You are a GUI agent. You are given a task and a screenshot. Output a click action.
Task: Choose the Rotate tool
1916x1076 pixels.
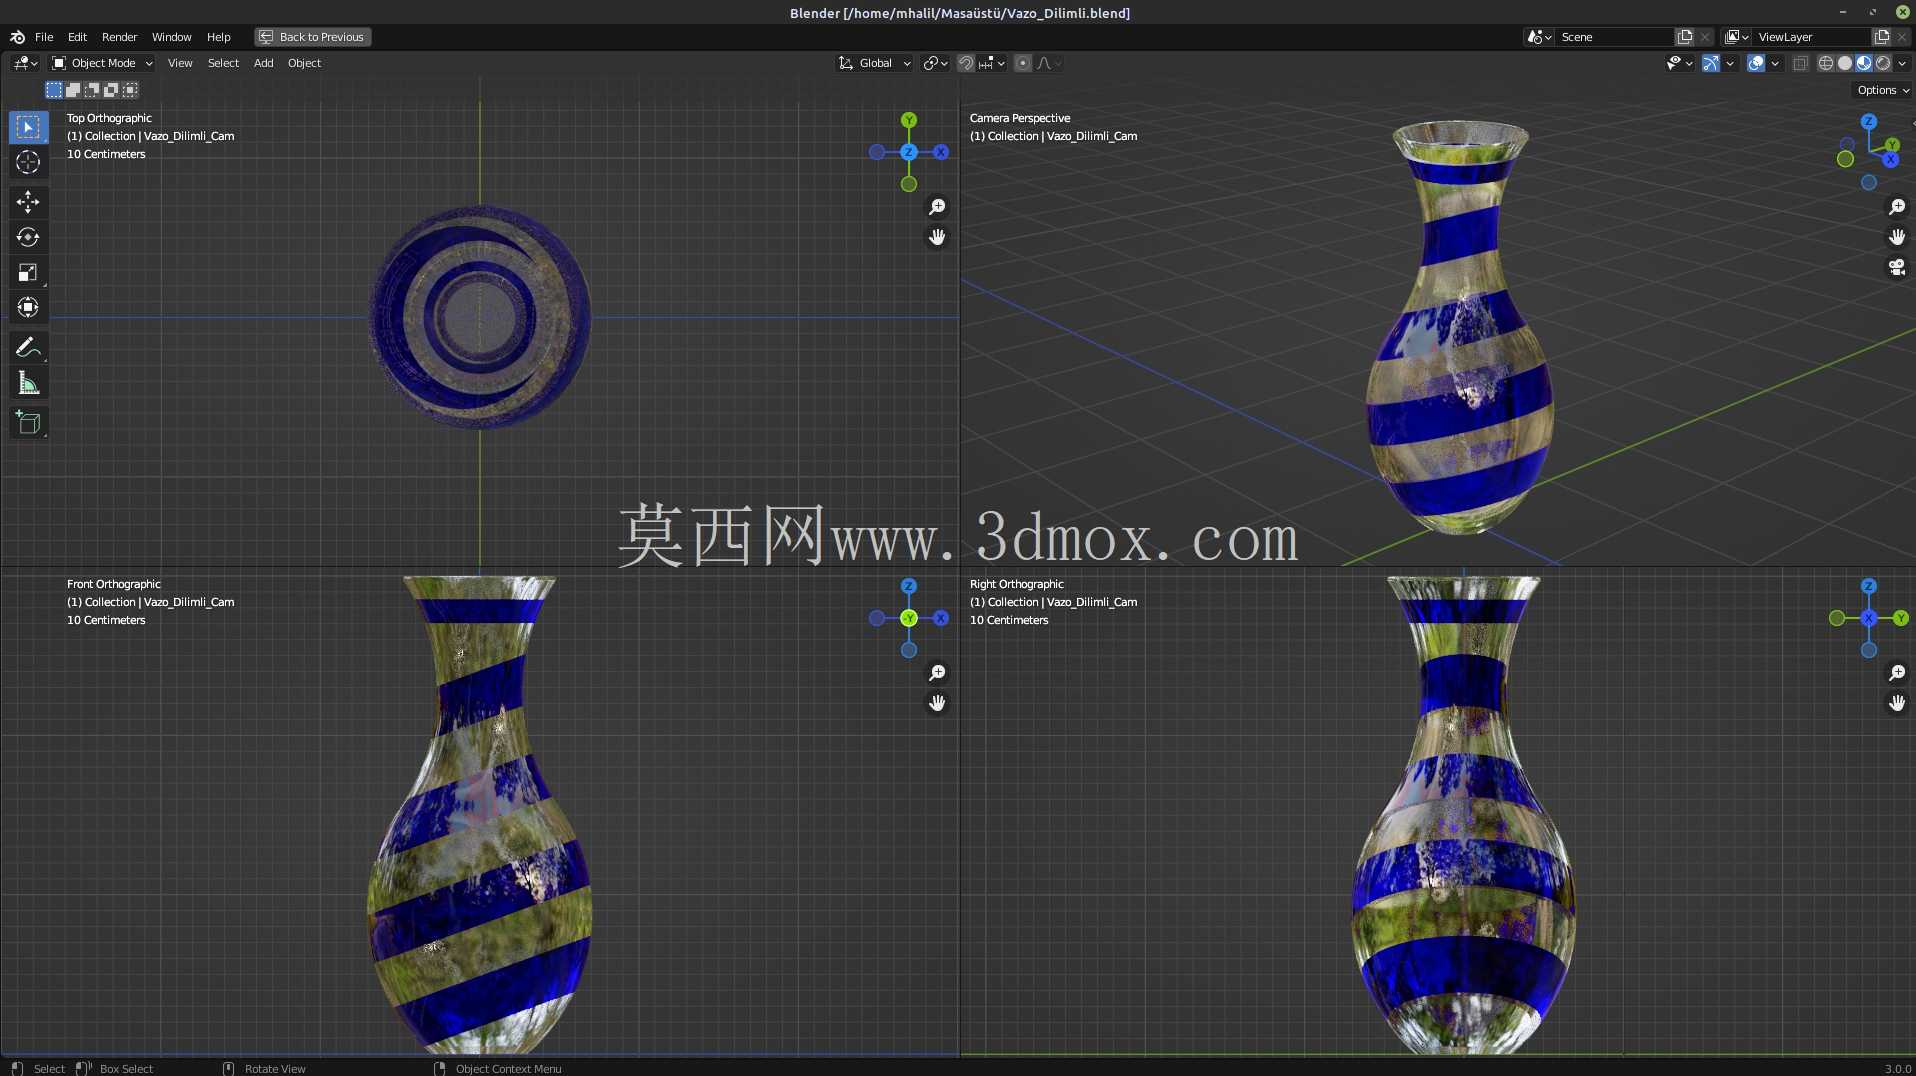tap(28, 237)
